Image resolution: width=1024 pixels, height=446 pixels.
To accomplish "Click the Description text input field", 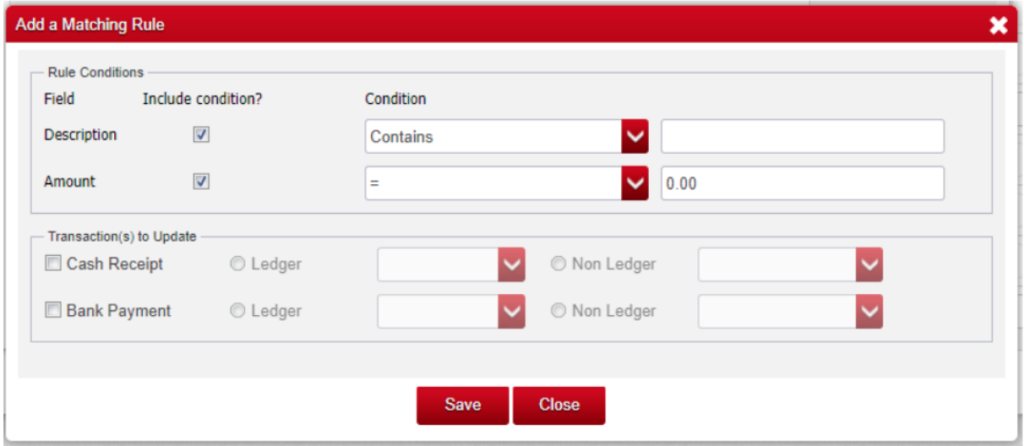I will click(x=802, y=137).
